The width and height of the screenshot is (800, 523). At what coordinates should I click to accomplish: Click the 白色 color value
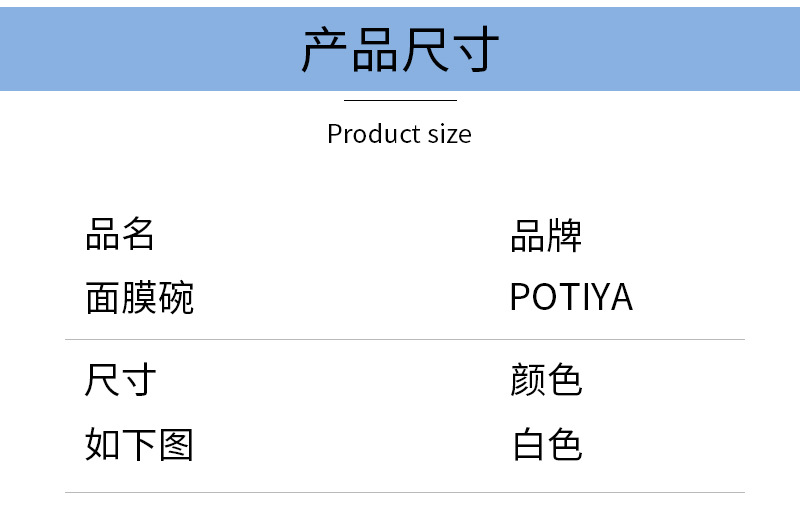pyautogui.click(x=546, y=445)
